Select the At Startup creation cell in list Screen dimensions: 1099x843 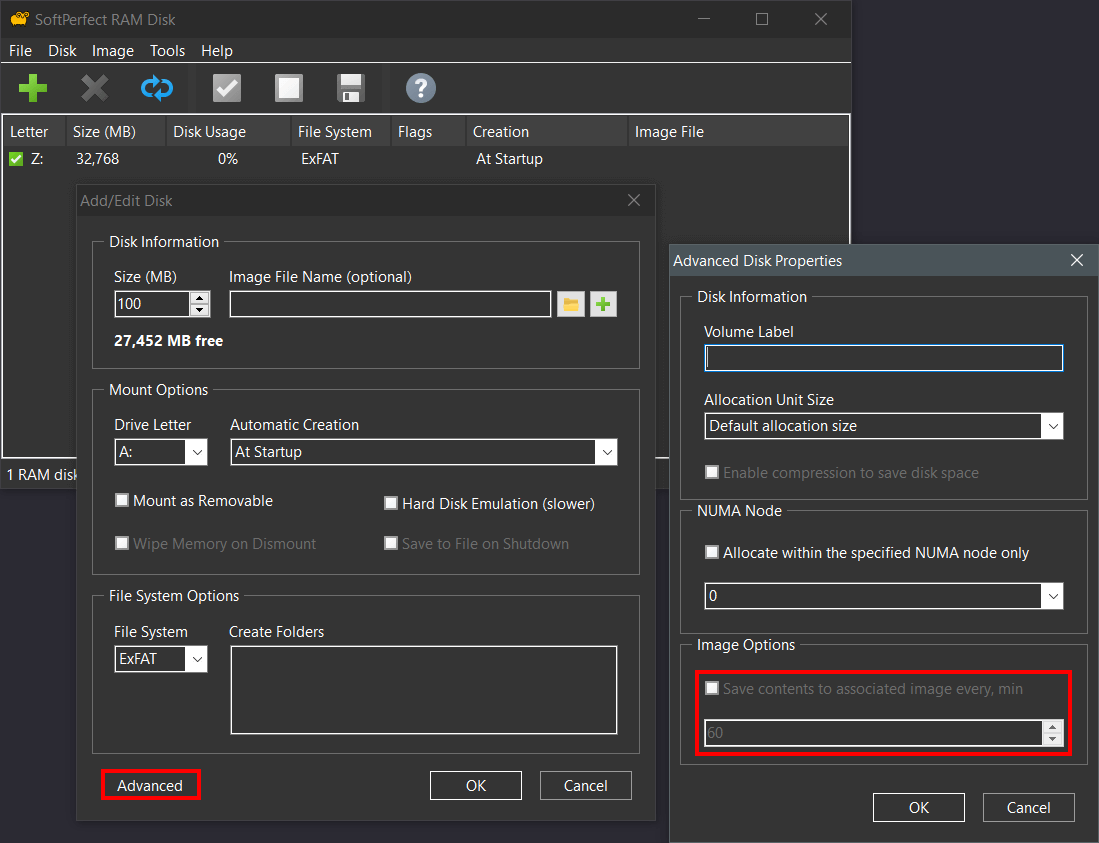[510, 159]
